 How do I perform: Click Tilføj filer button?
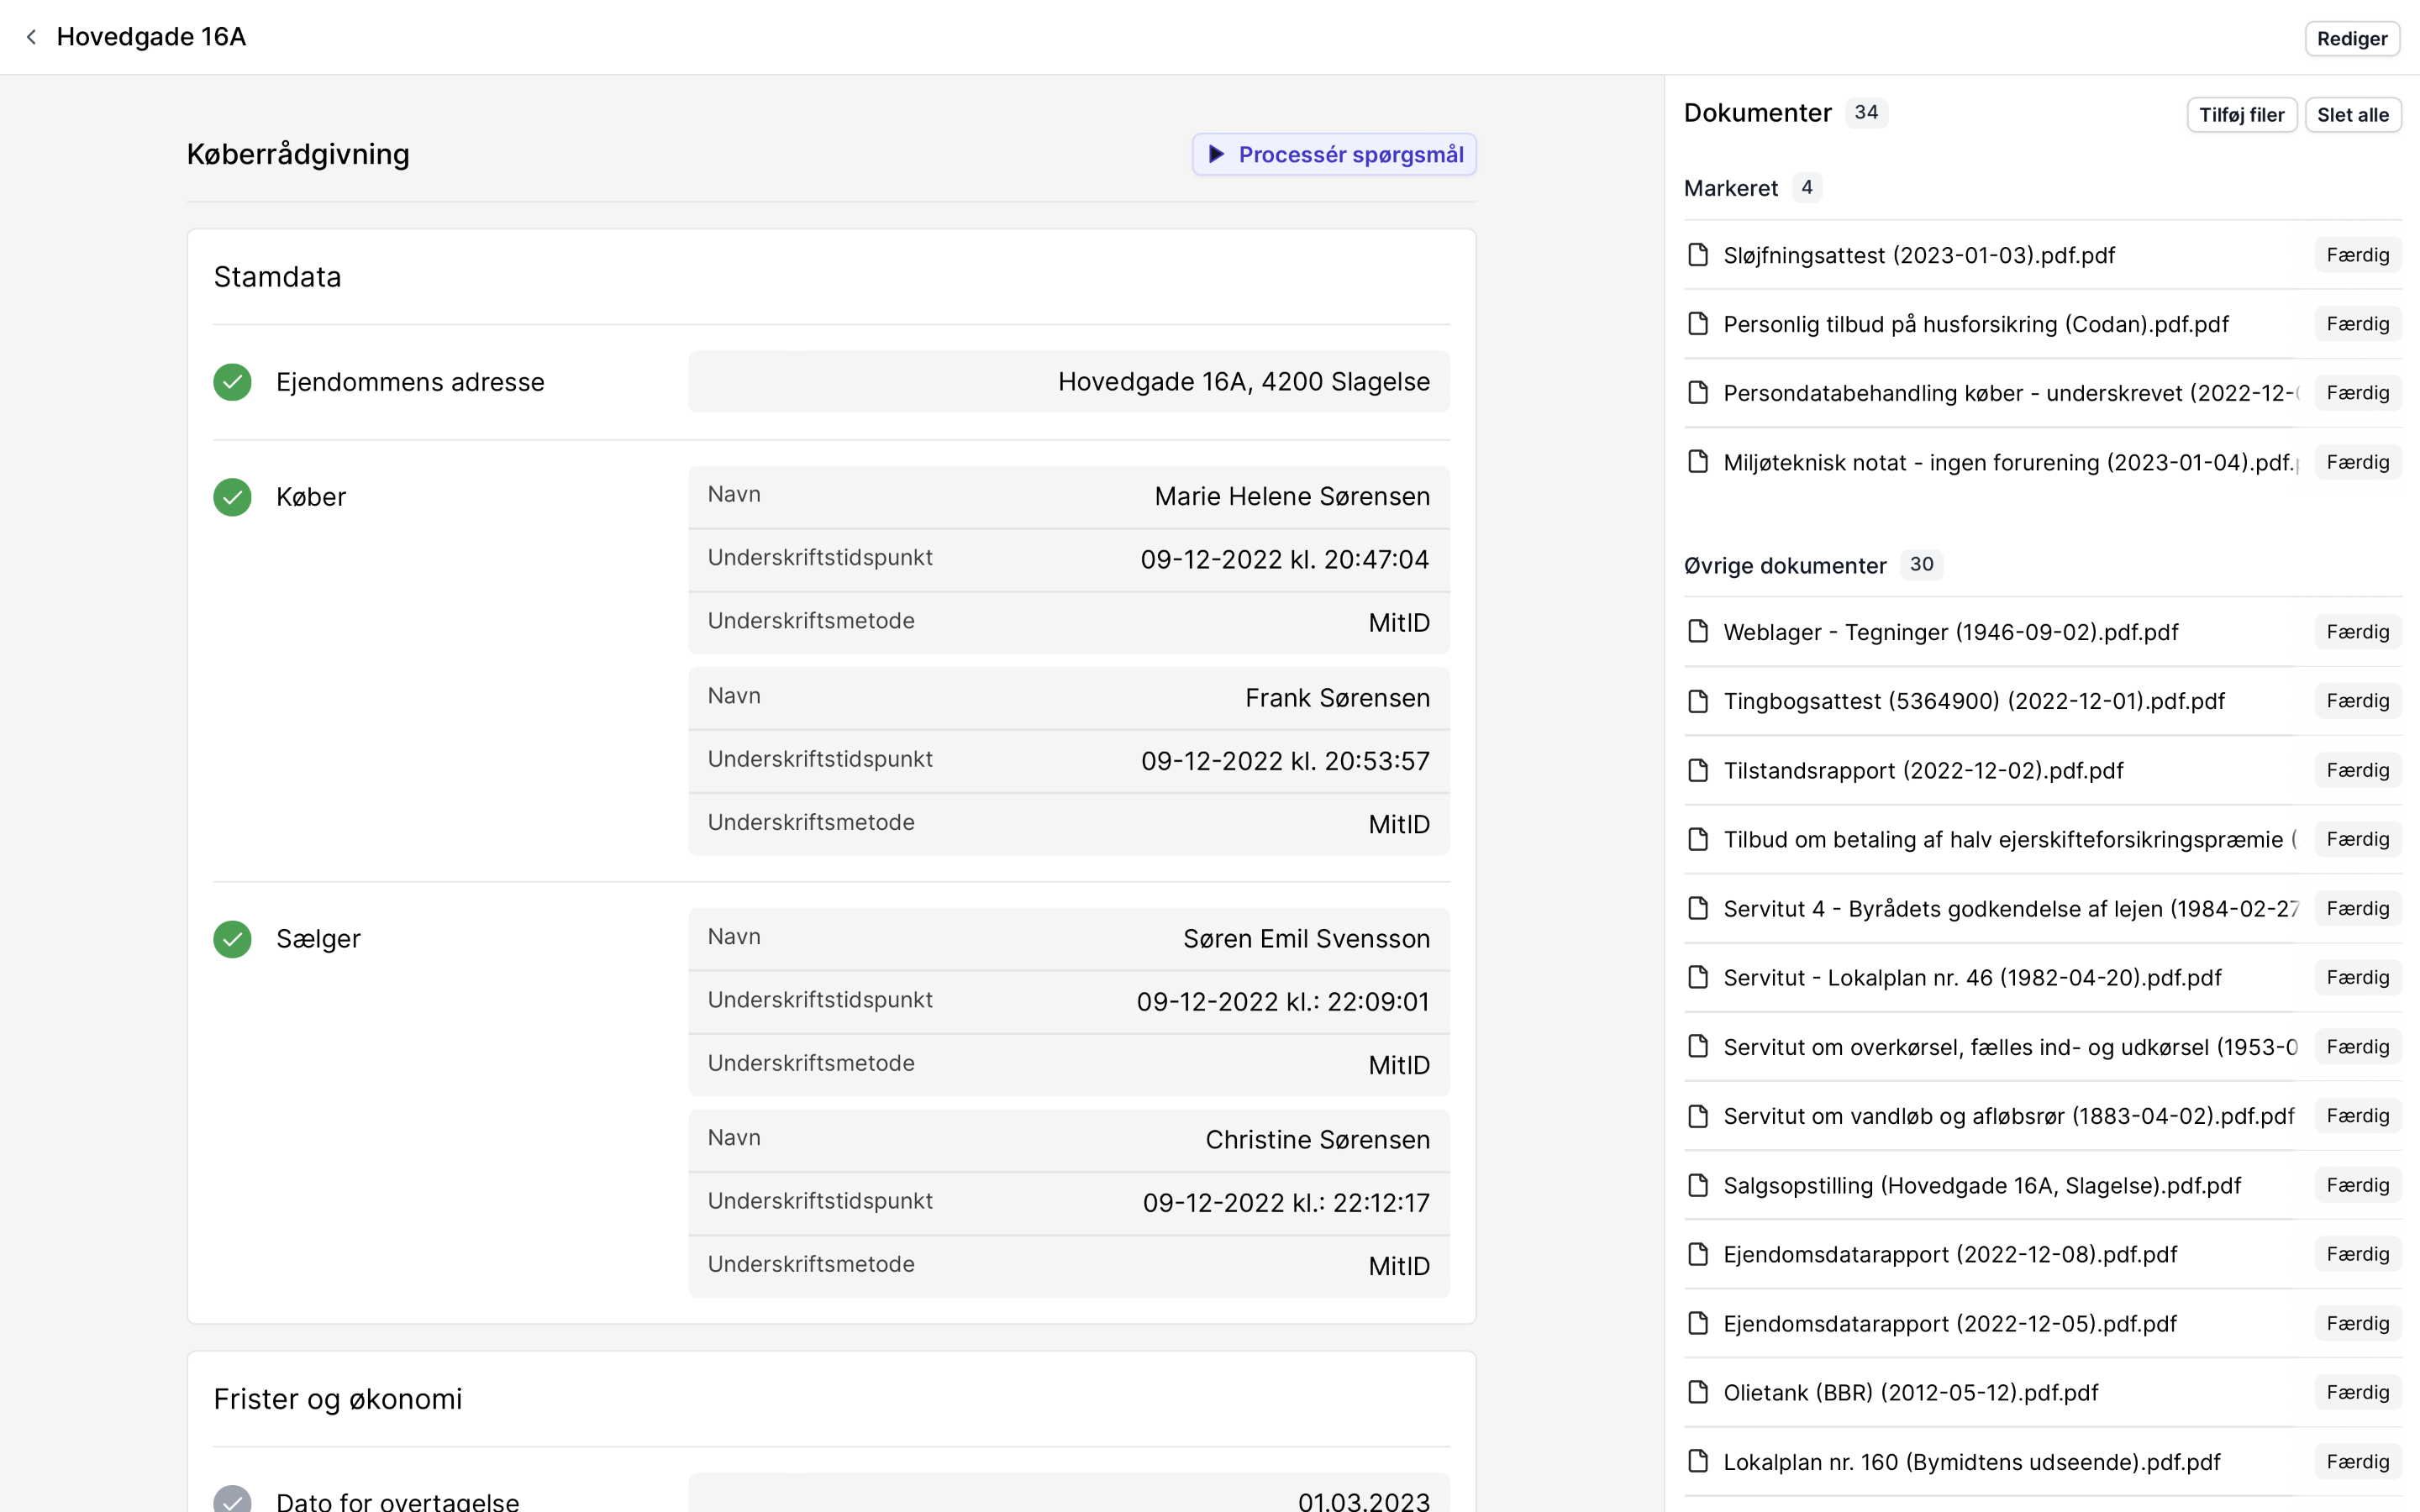point(2241,114)
